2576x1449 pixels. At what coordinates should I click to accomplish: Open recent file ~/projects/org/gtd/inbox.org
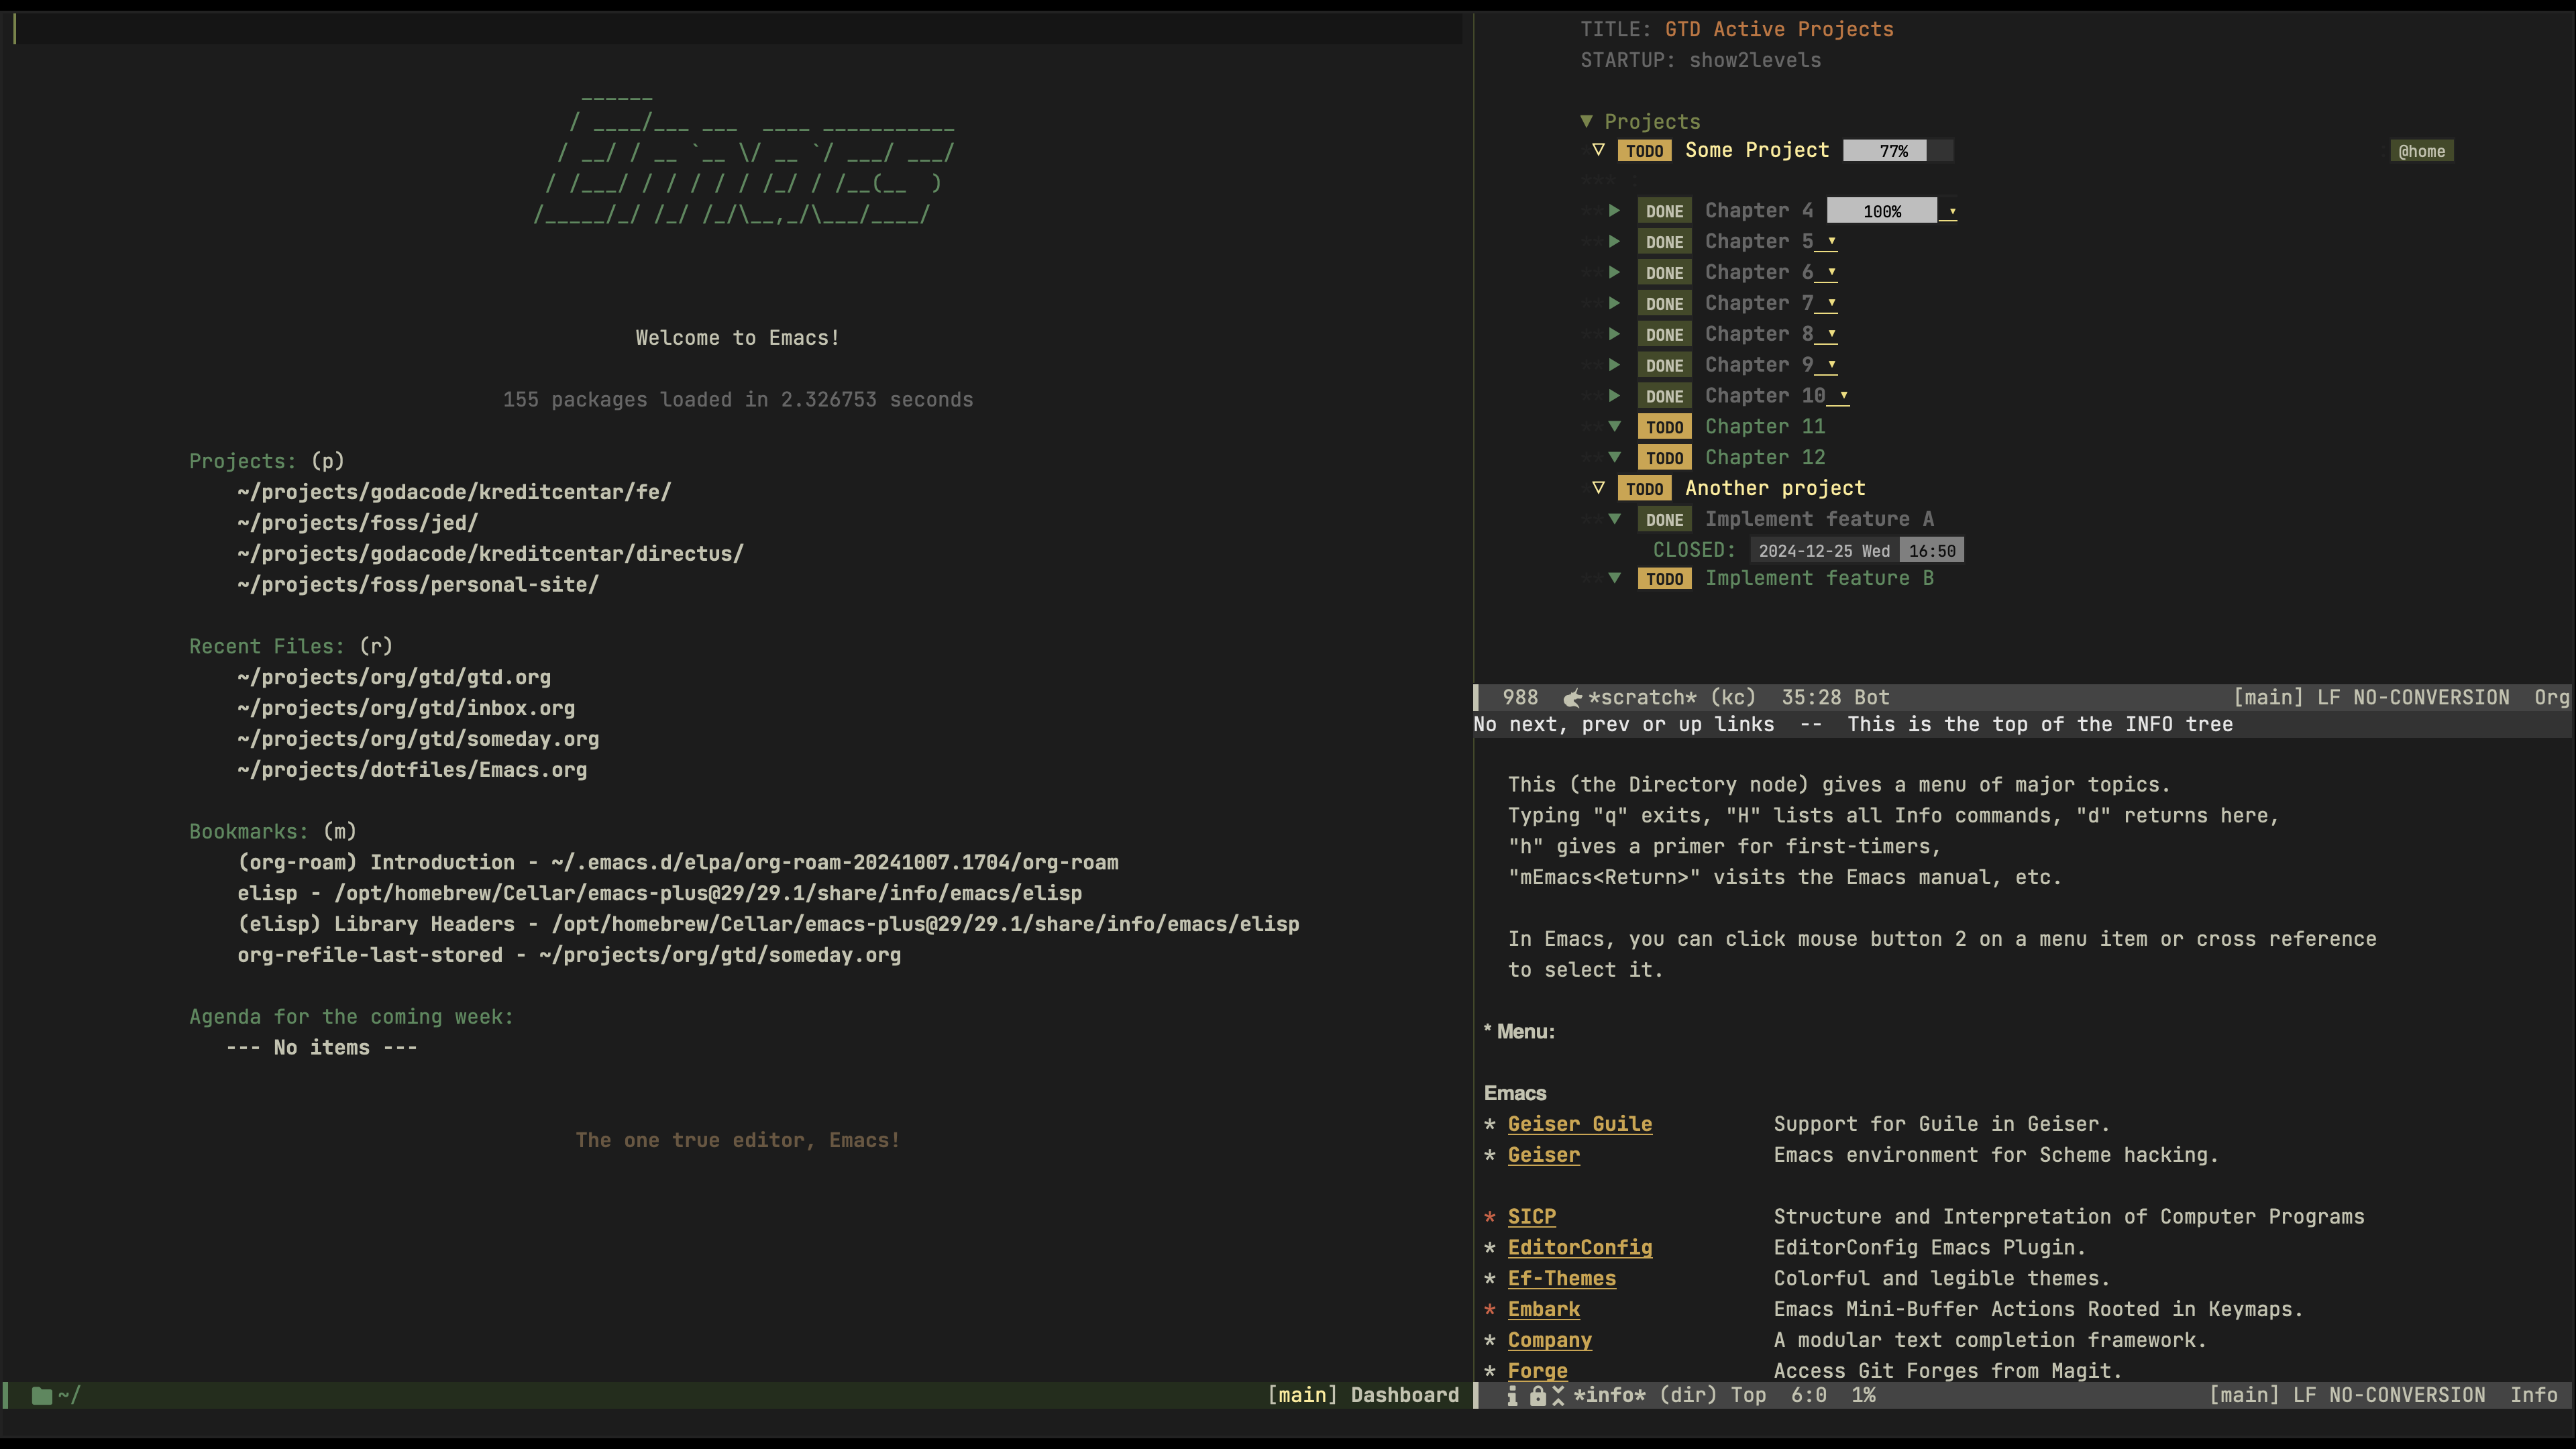406,708
